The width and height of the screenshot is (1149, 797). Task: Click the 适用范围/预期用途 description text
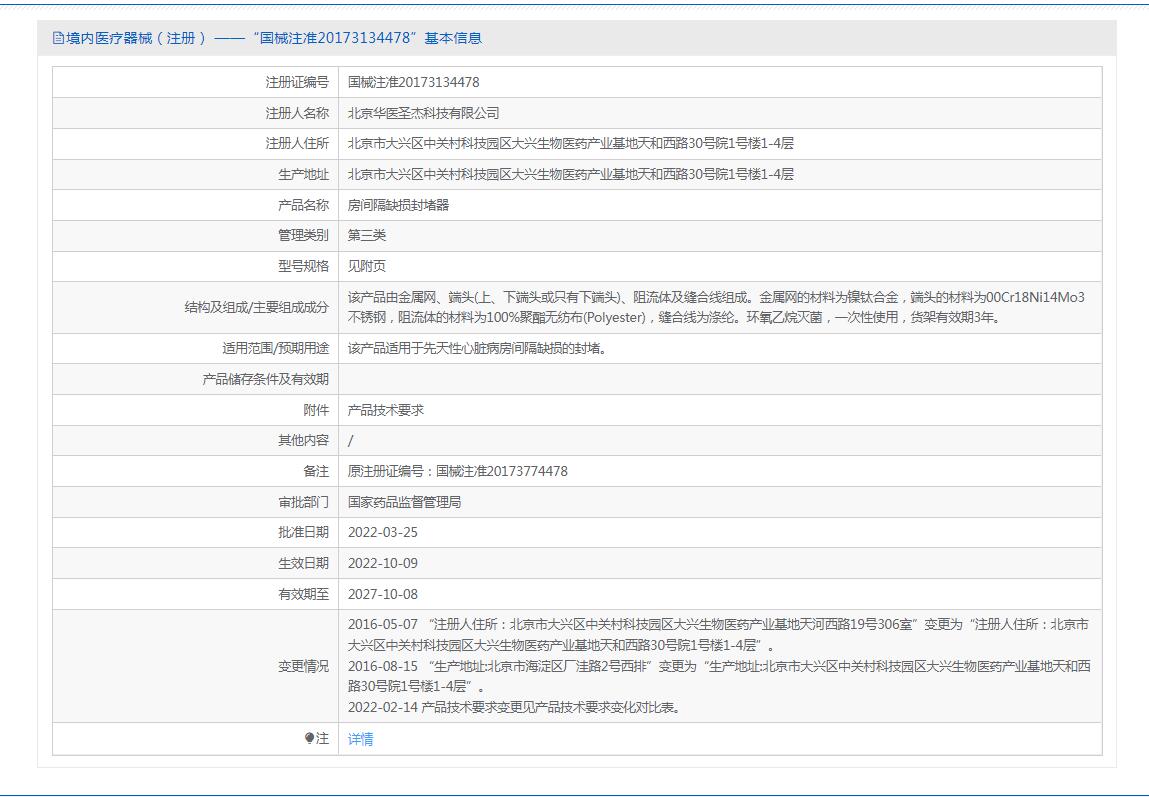click(x=477, y=348)
